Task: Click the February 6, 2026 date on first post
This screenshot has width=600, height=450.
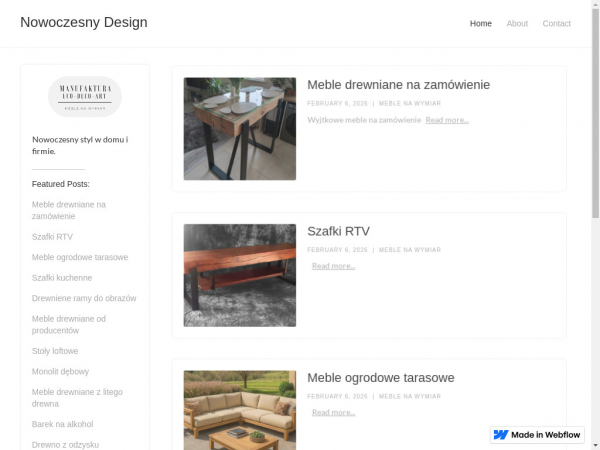Action: (337, 103)
